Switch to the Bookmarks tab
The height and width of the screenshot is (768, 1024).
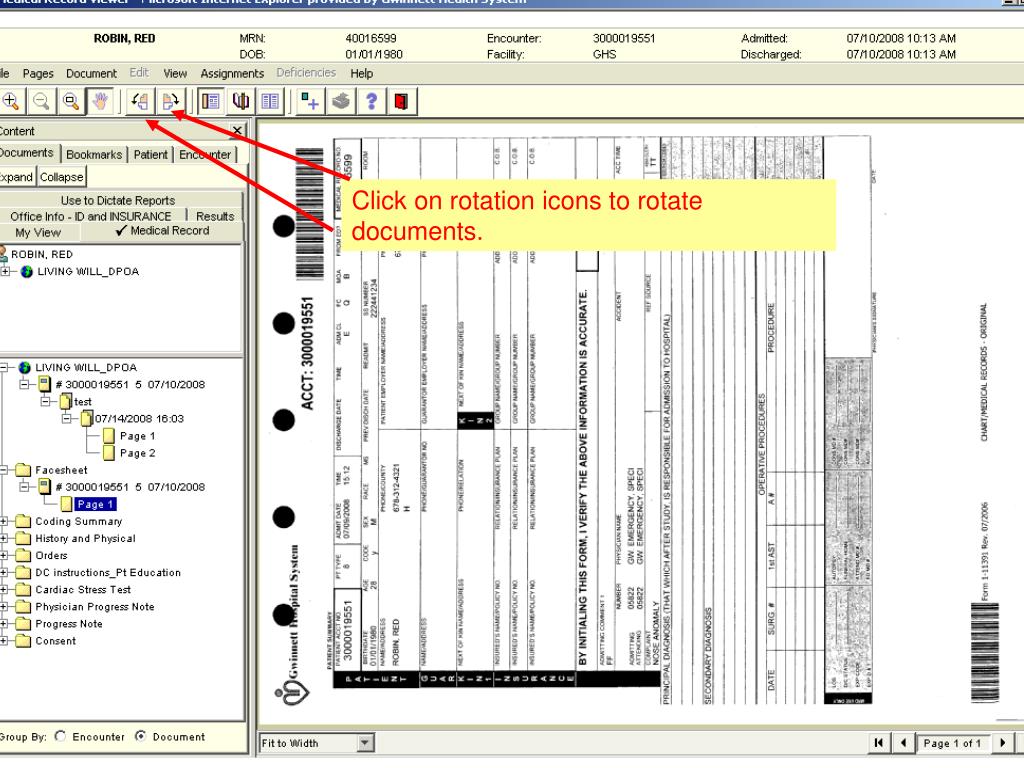point(94,155)
